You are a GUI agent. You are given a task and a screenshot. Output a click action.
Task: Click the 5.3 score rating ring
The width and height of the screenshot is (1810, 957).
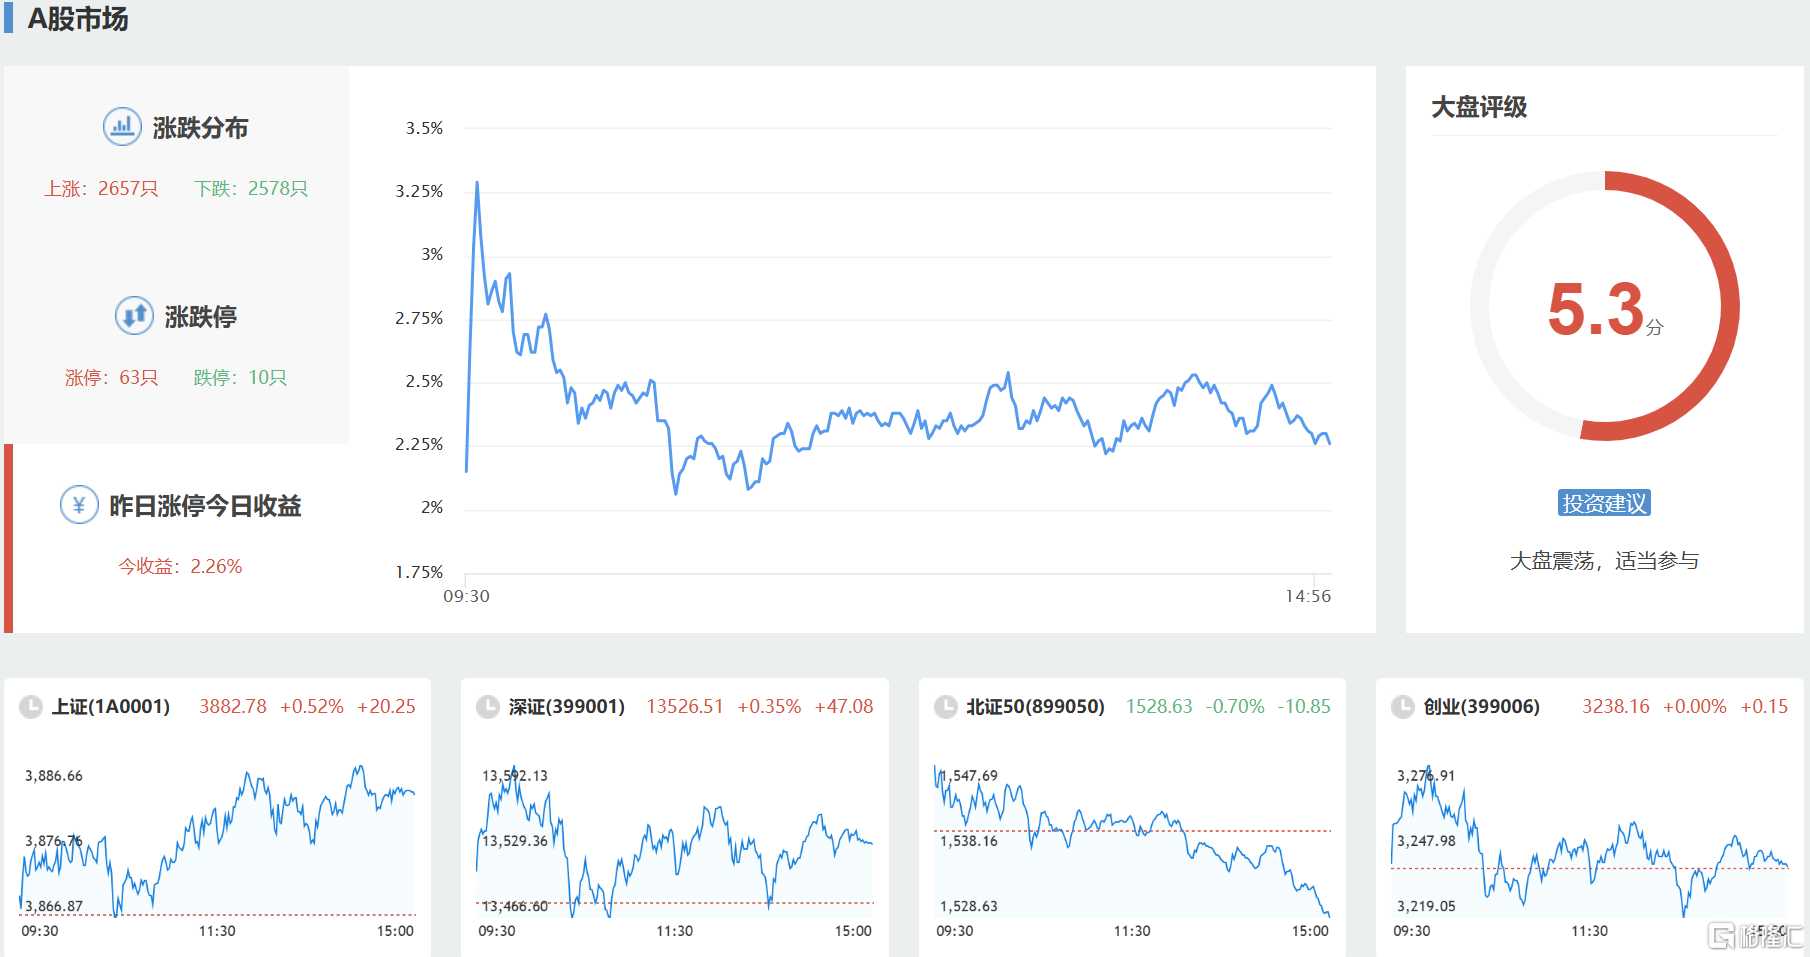coord(1604,306)
